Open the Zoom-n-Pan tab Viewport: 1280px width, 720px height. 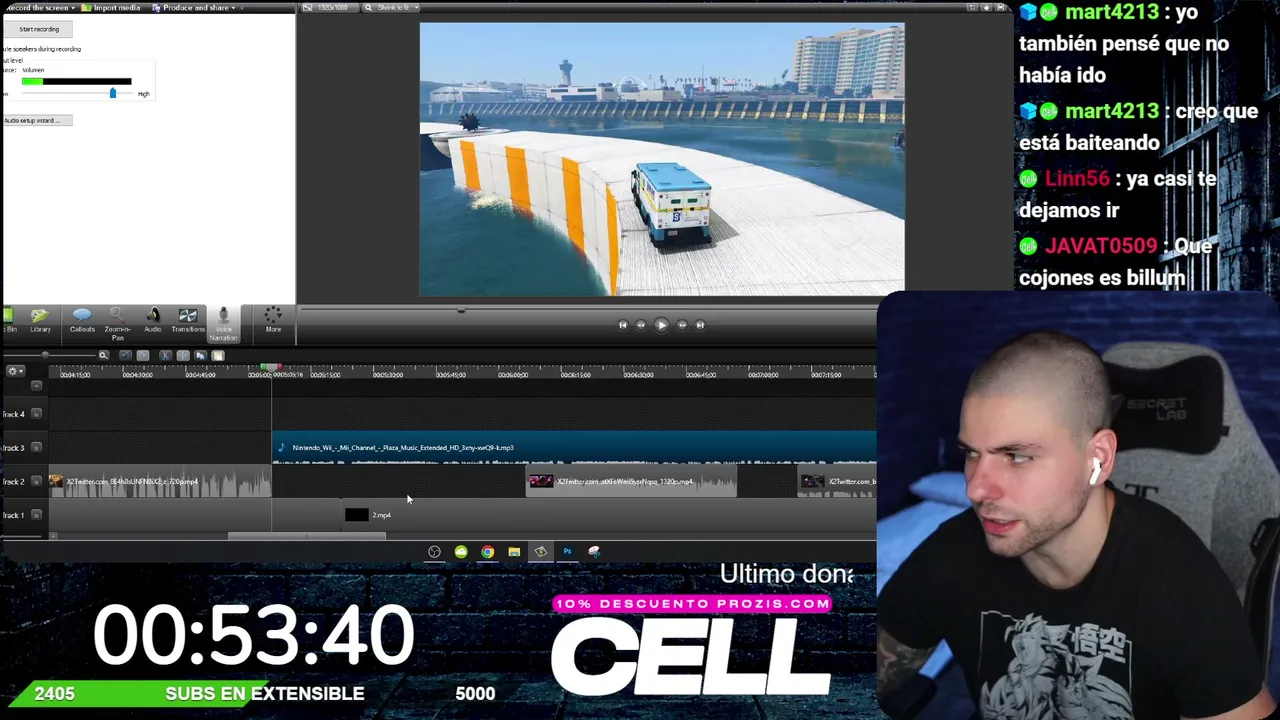[x=117, y=324]
